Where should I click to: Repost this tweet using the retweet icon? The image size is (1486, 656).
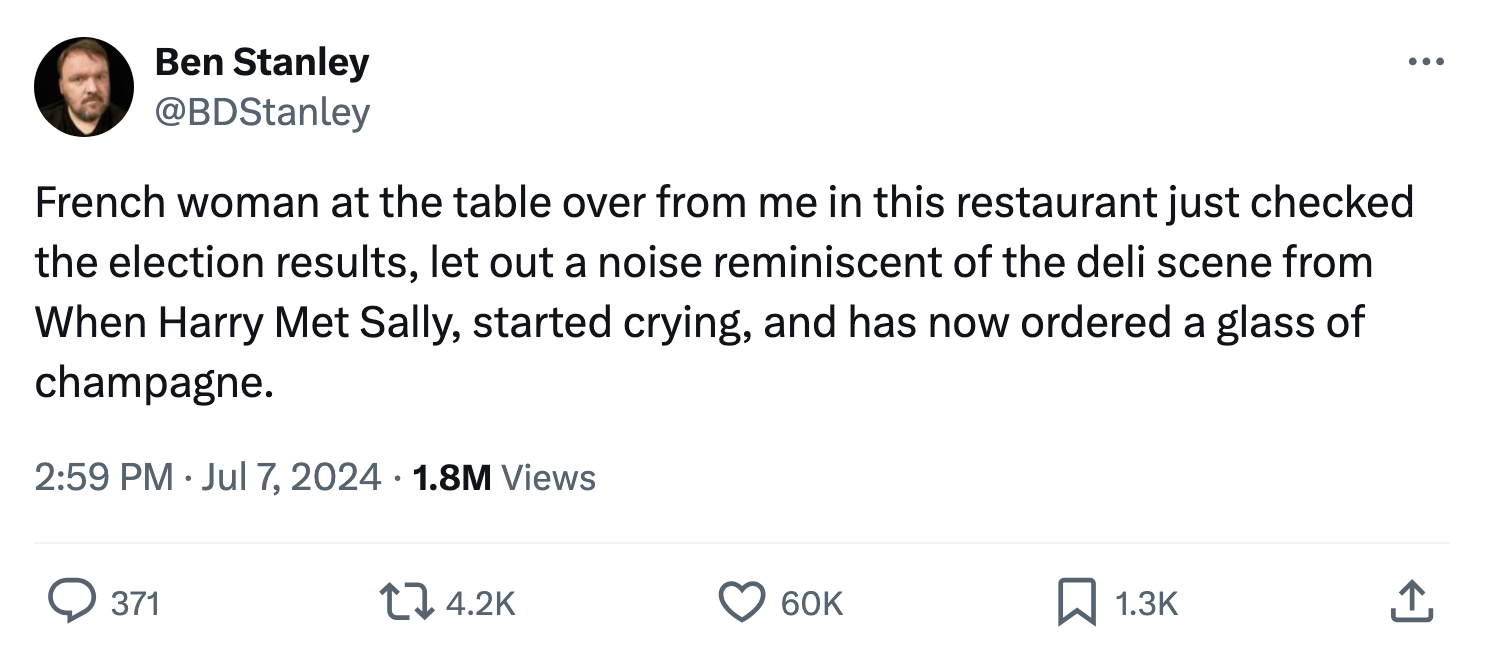pos(403,602)
